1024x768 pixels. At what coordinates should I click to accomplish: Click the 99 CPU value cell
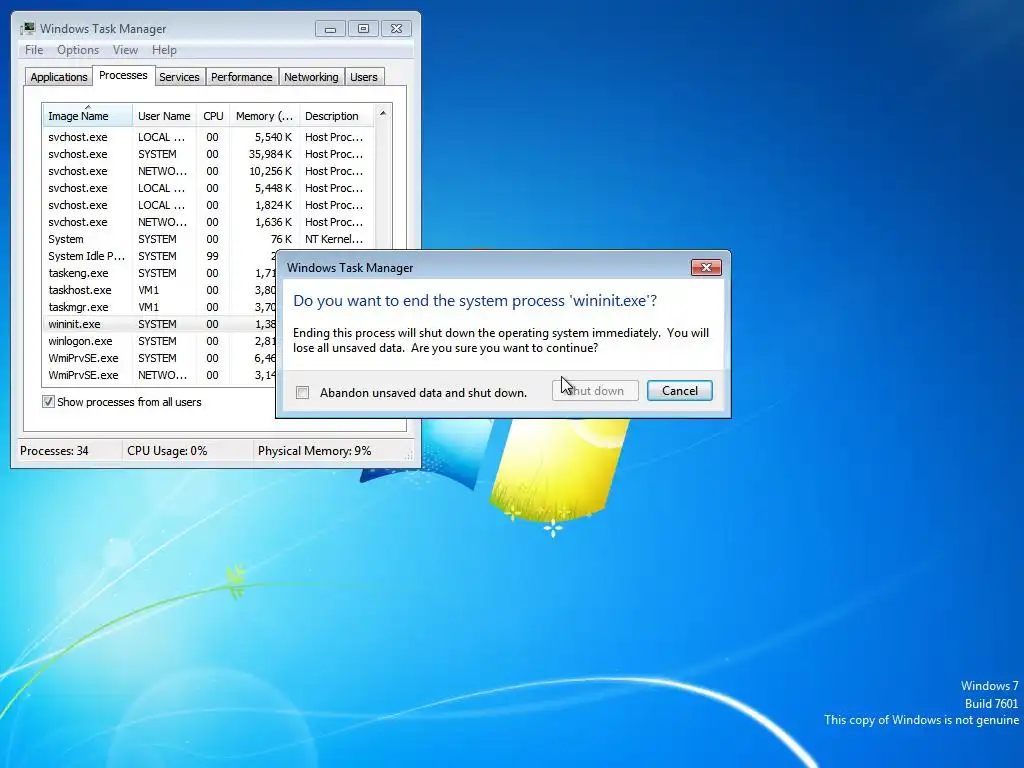[x=212, y=256]
